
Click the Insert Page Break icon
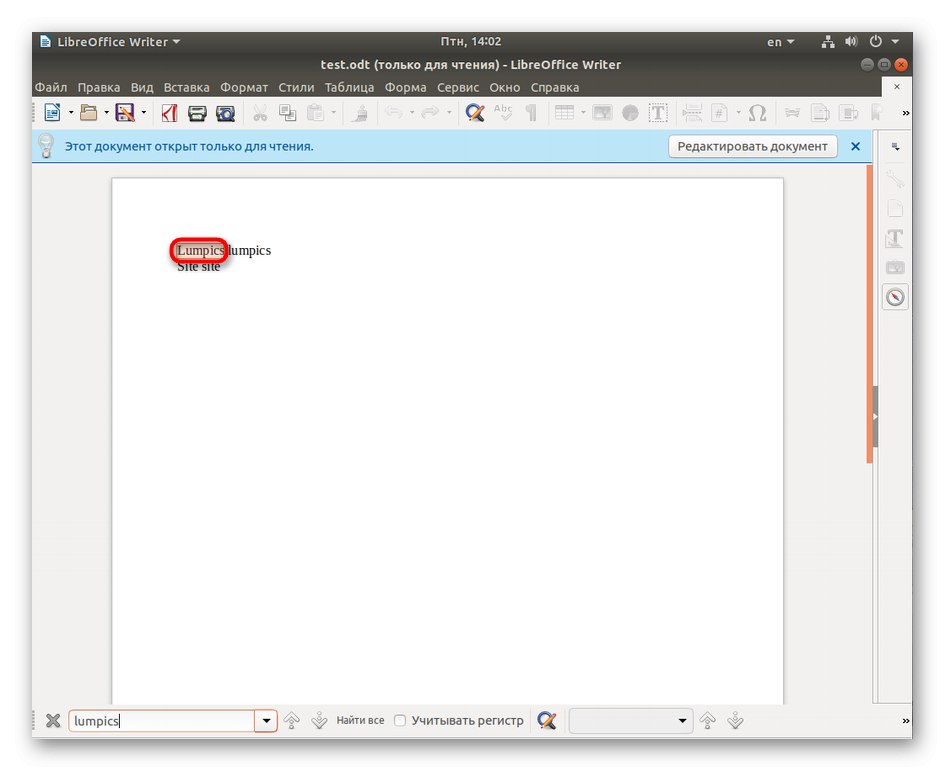click(692, 113)
